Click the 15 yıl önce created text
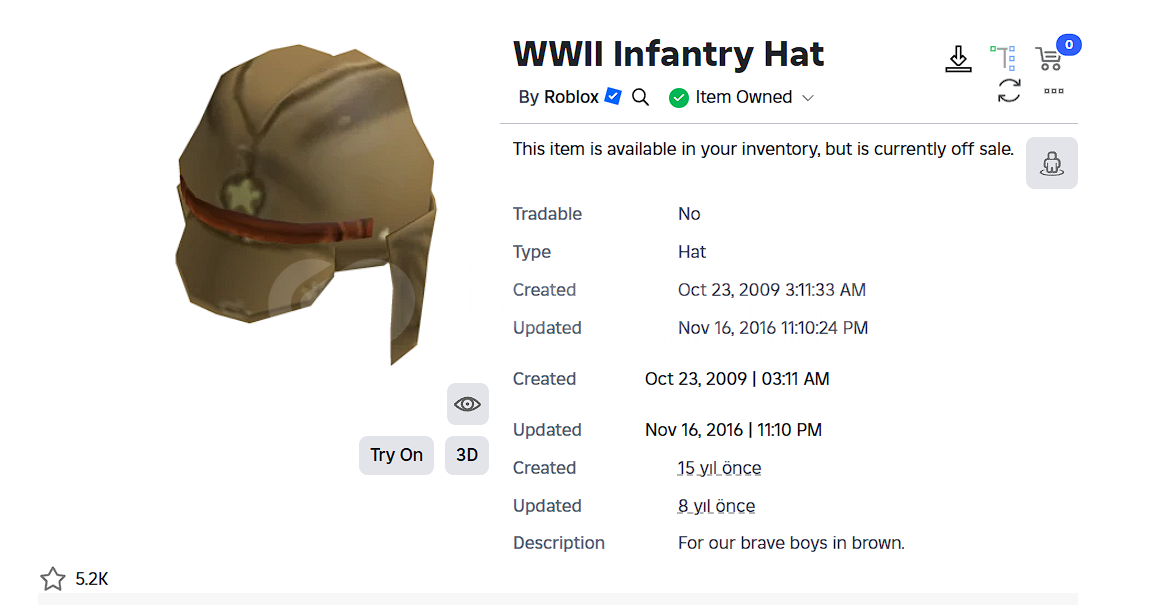This screenshot has width=1160, height=605. click(x=719, y=468)
